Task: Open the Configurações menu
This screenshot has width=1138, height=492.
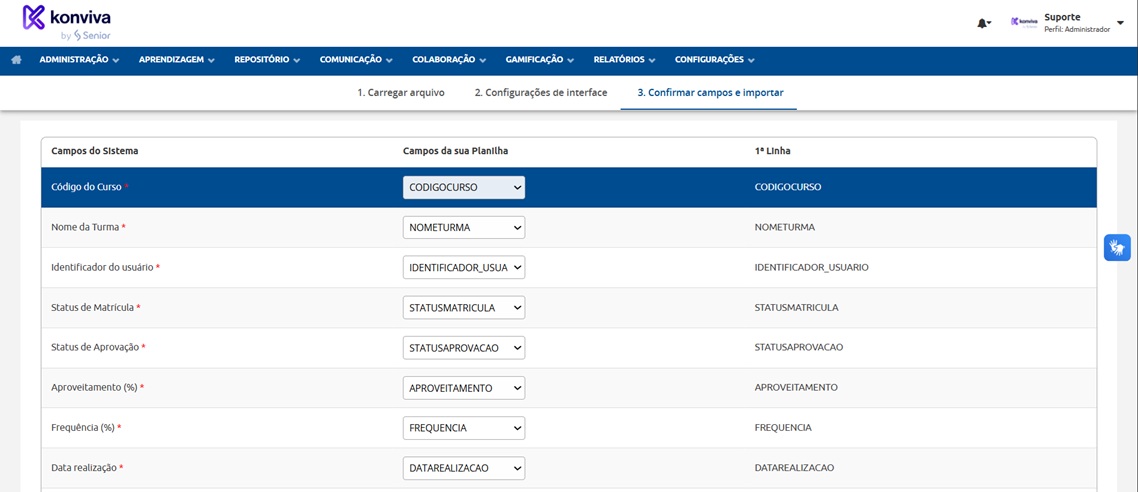Action: click(715, 60)
